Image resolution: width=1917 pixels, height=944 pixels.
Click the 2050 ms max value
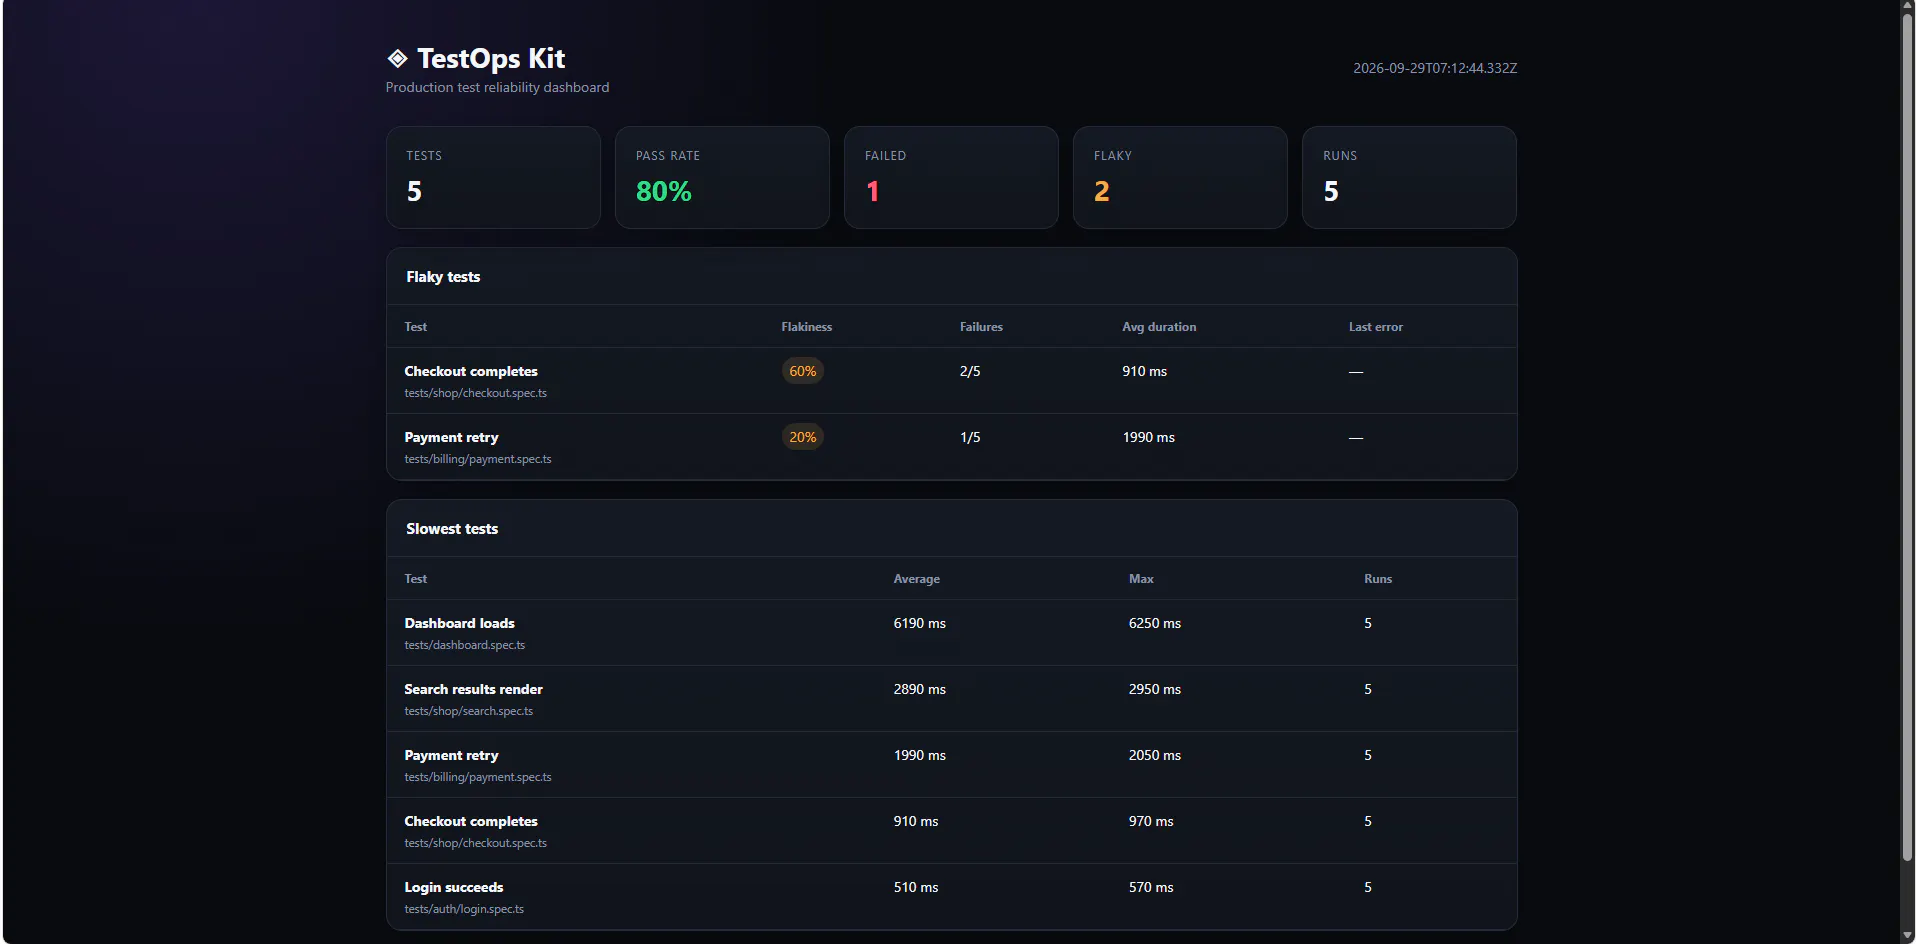(x=1155, y=755)
